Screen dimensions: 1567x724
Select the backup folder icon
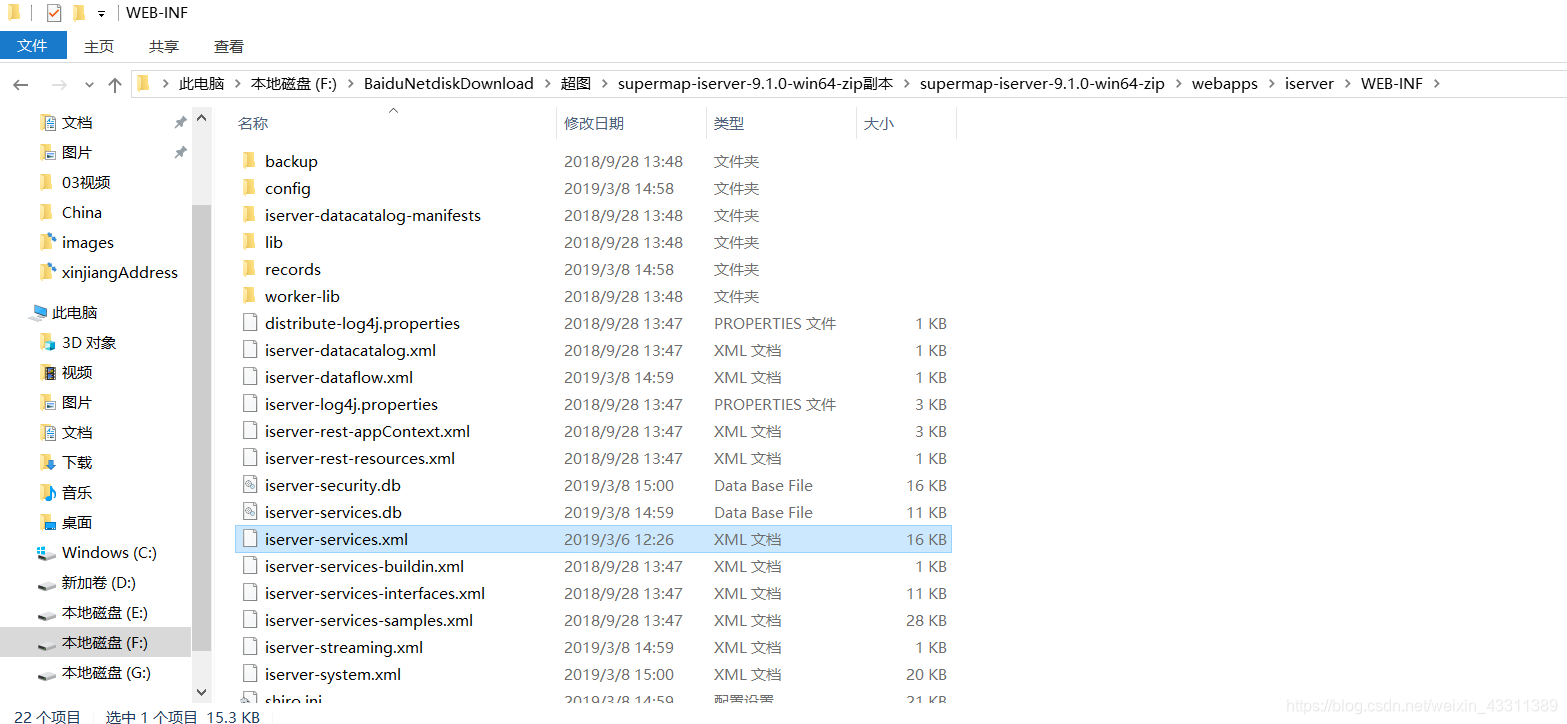pyautogui.click(x=250, y=161)
